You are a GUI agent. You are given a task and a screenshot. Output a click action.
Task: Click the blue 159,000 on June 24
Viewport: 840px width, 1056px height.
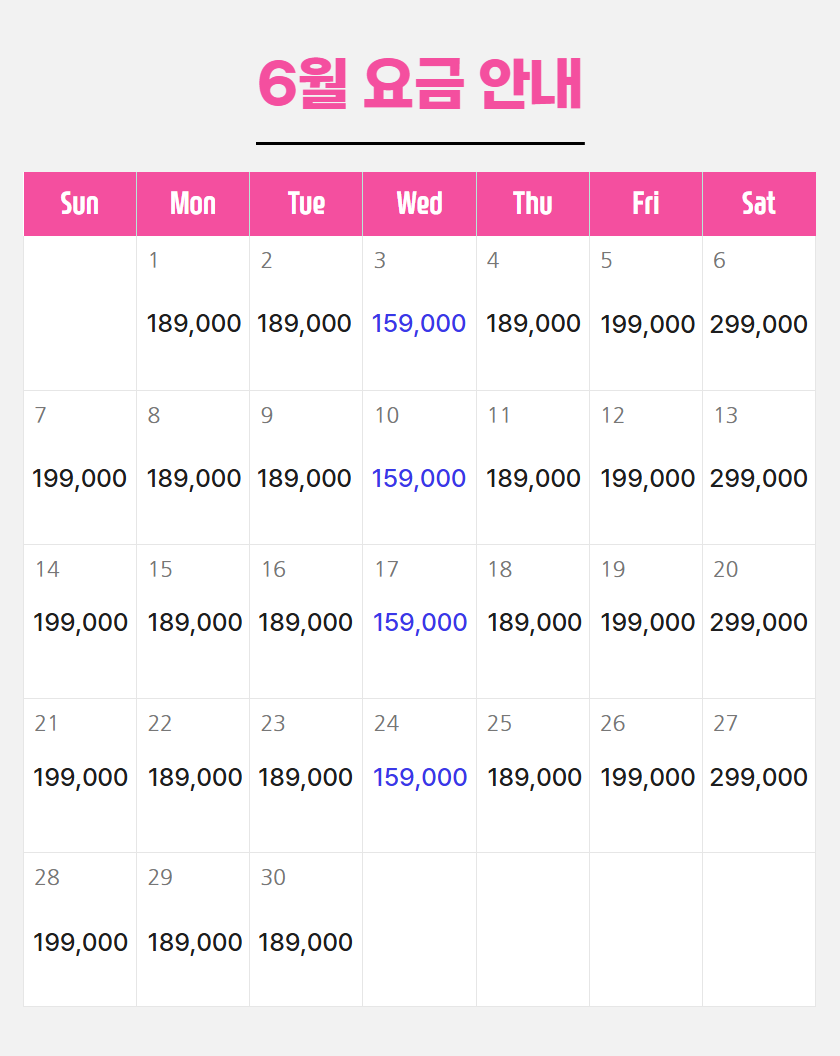pos(420,777)
